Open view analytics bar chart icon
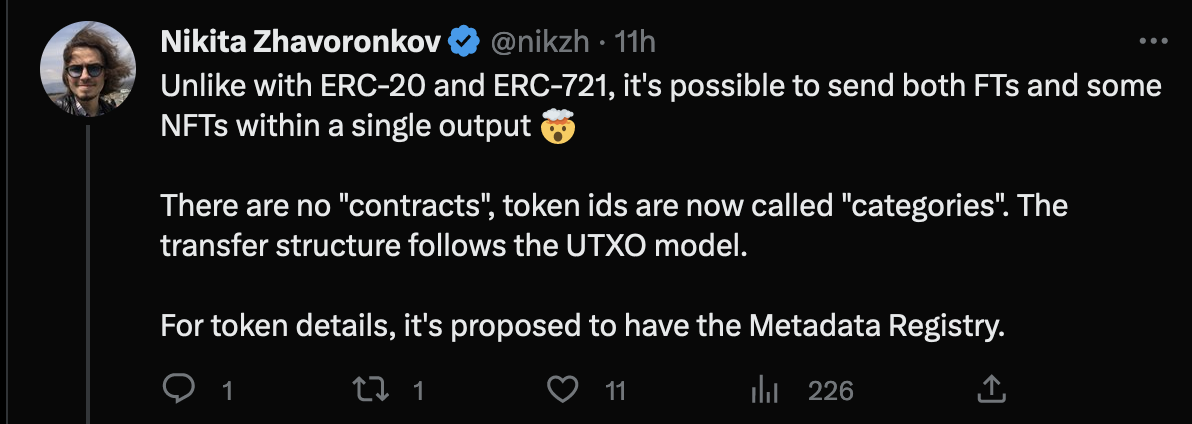1192x424 pixels. [x=764, y=389]
